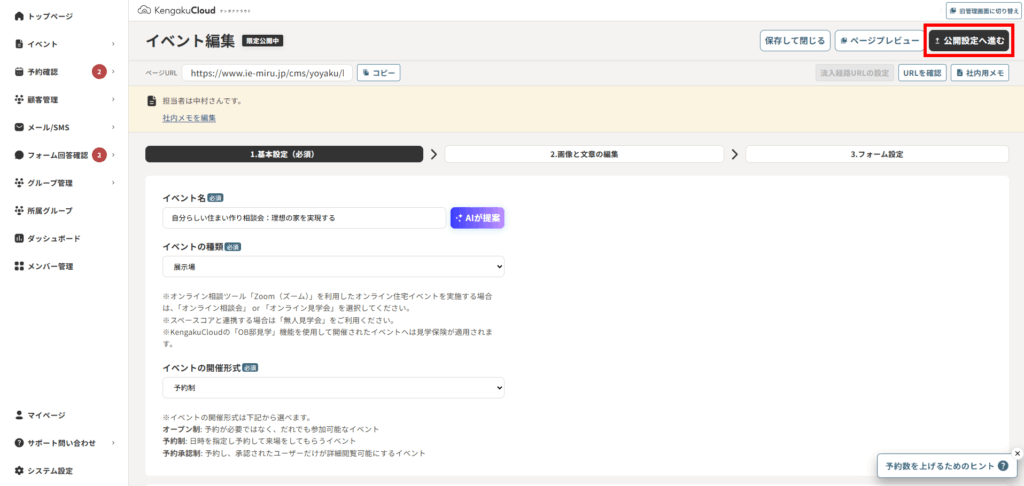This screenshot has height=486, width=1024.
Task: Switch to 2.画像と文章の編集 step tab
Action: pyautogui.click(x=584, y=155)
